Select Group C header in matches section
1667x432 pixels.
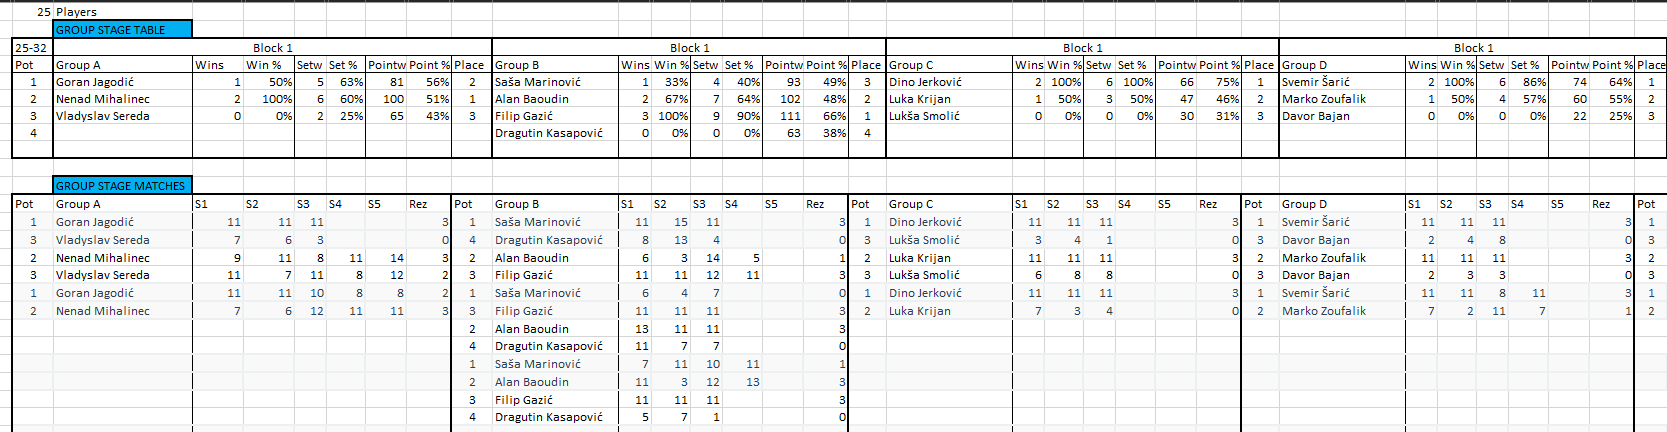pyautogui.click(x=911, y=204)
